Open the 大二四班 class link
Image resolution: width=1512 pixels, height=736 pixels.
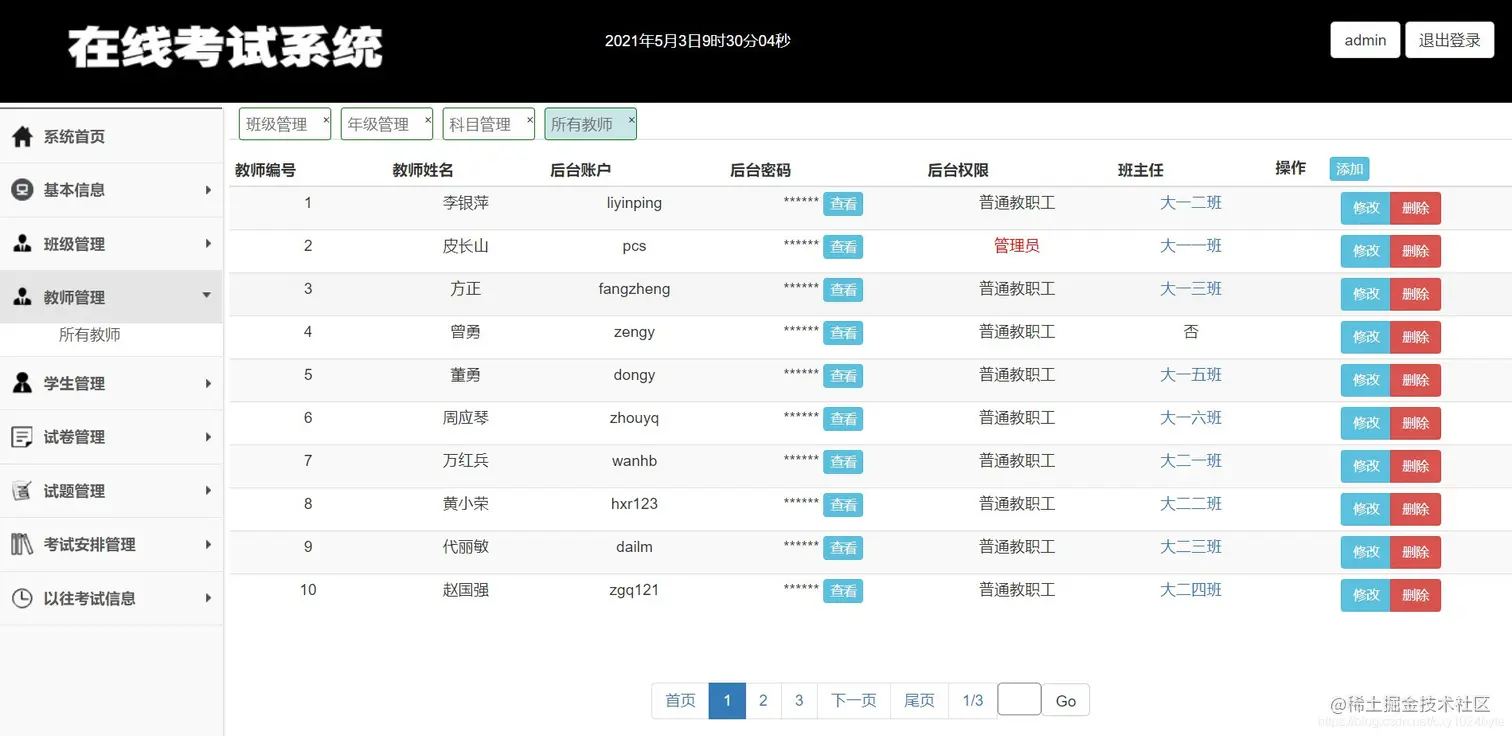point(1191,590)
